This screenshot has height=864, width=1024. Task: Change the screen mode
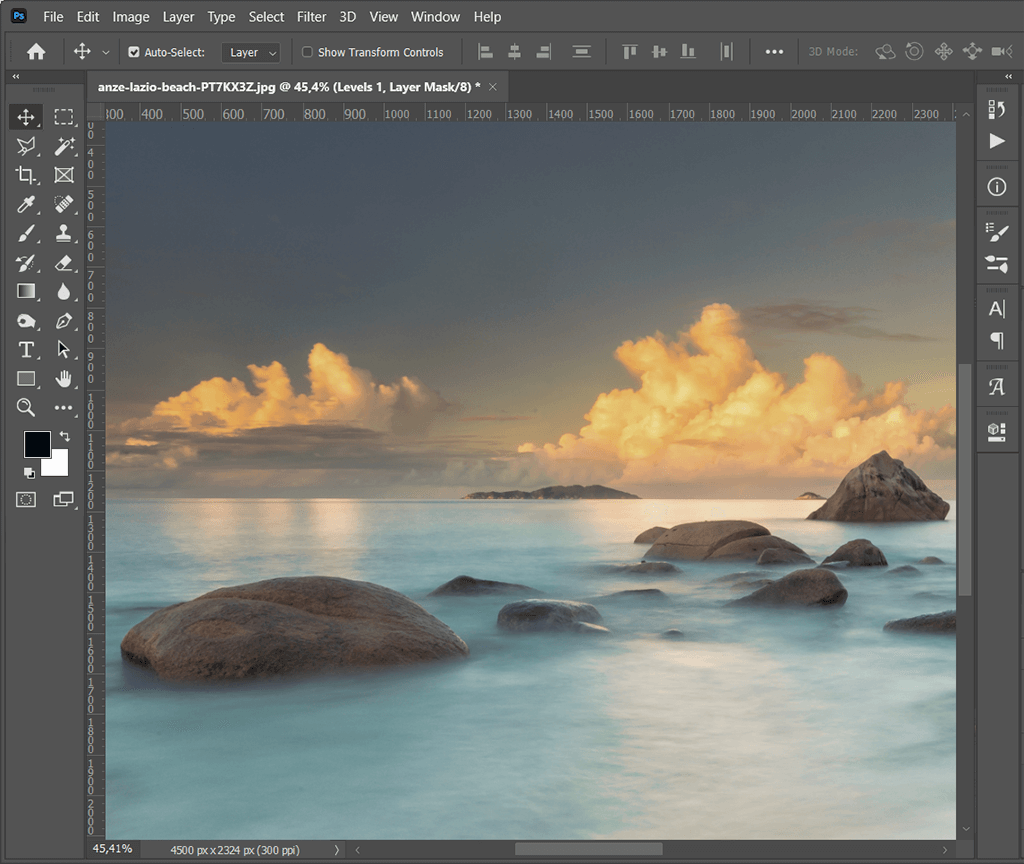[x=63, y=500]
